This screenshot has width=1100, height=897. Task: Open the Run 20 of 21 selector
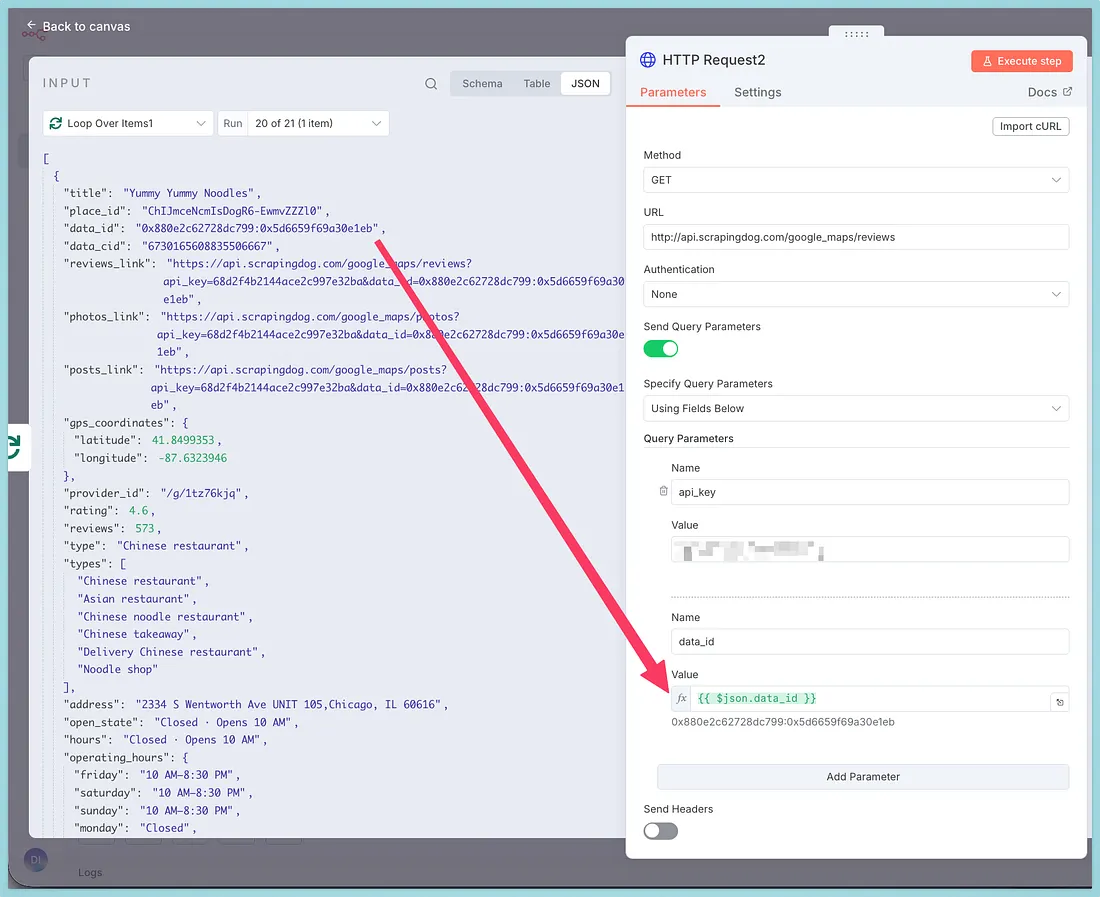(x=317, y=124)
